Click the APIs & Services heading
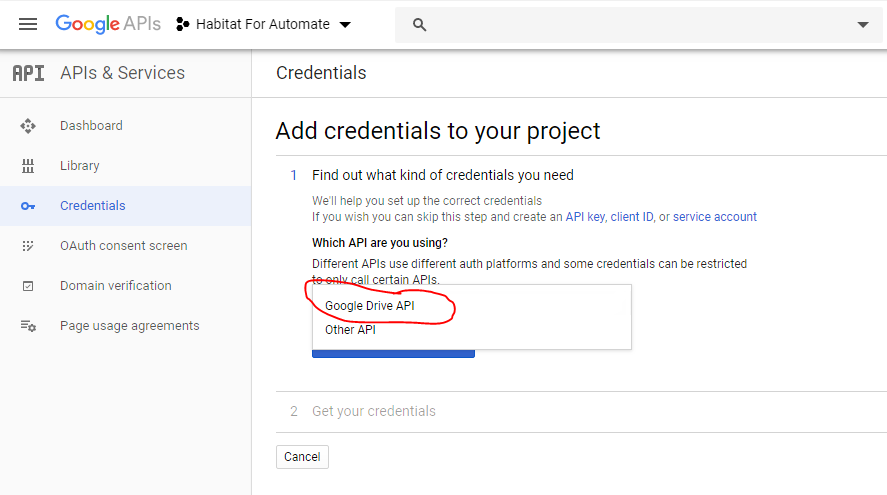 coord(122,73)
